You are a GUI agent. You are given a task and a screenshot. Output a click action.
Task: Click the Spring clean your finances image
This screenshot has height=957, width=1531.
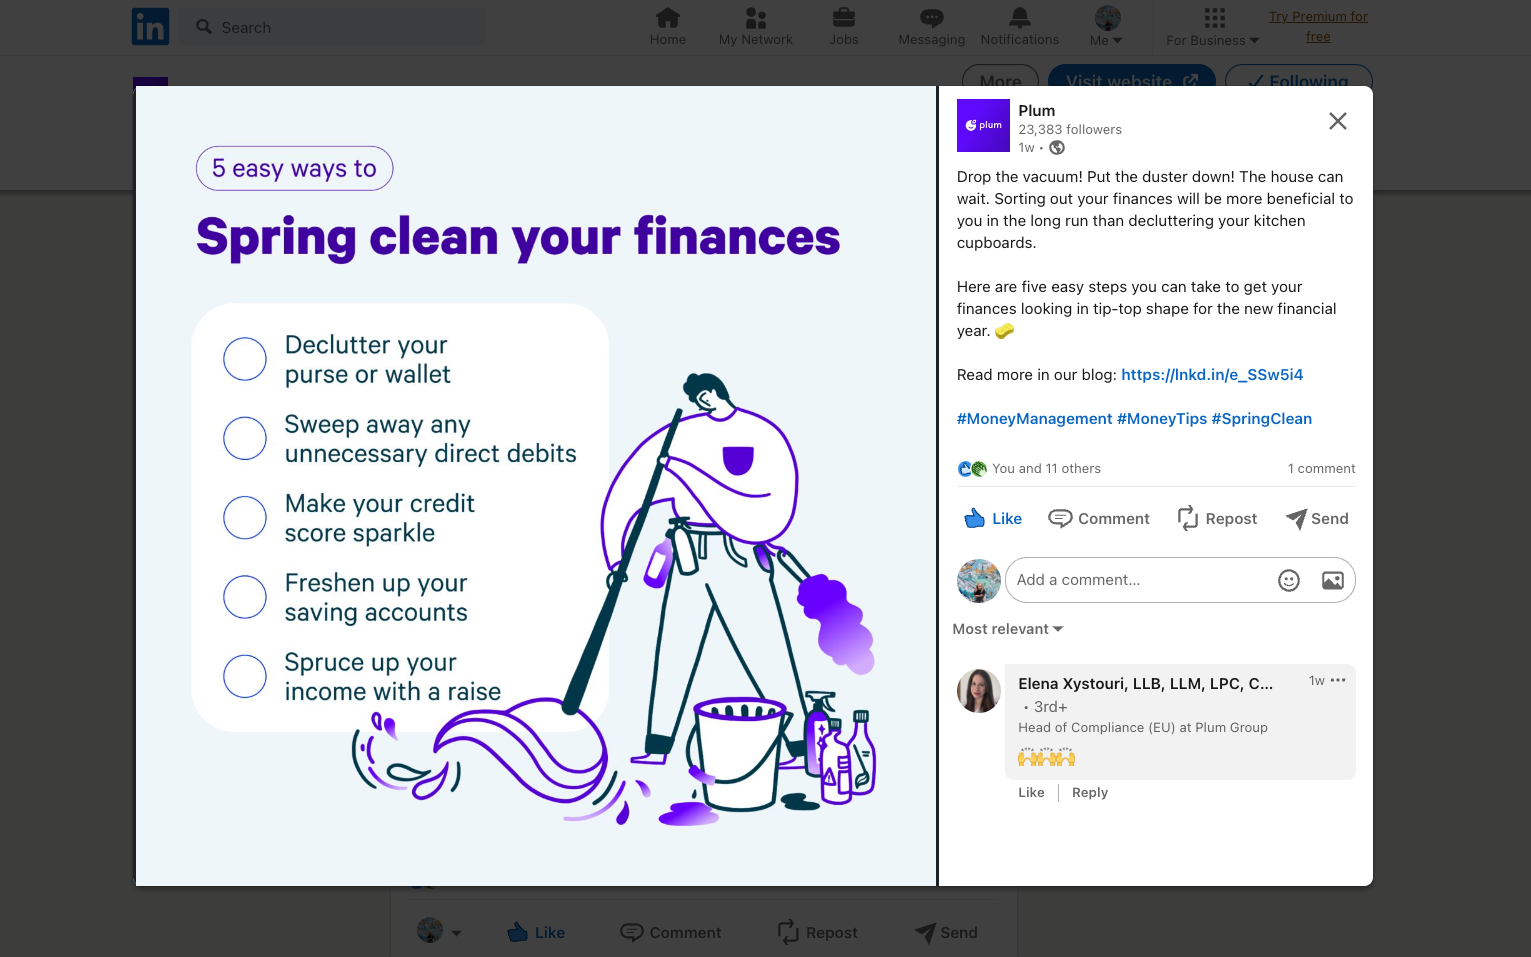(536, 486)
